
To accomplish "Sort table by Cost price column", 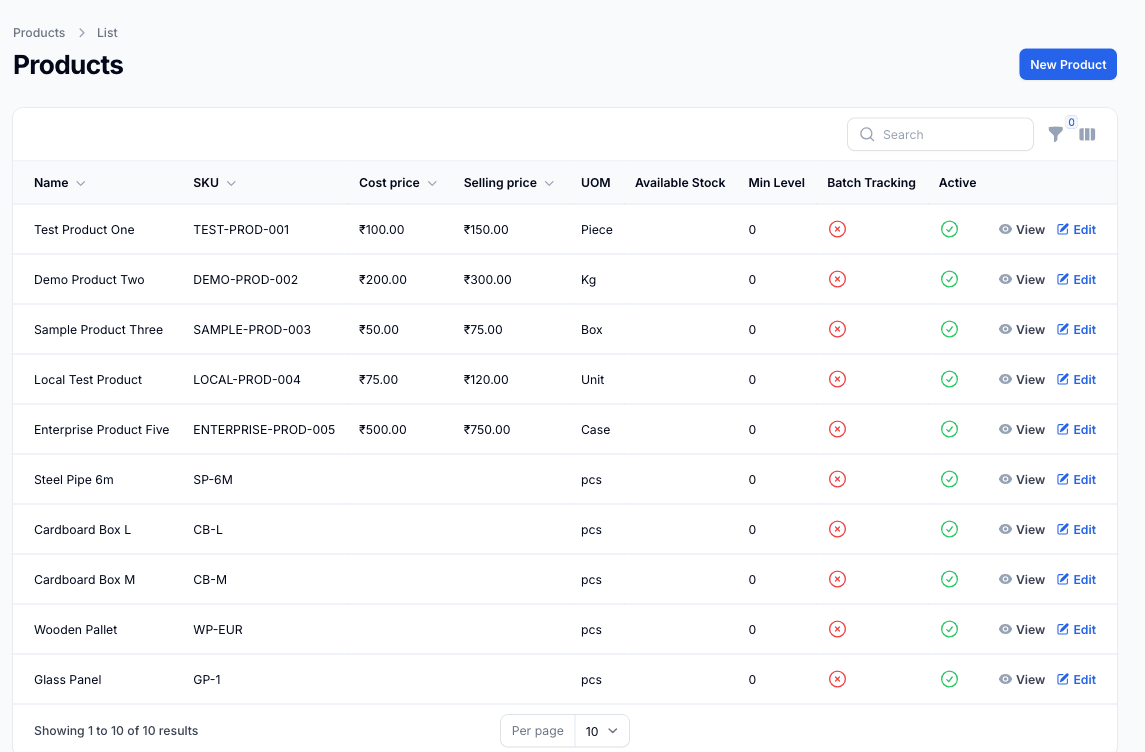I will tap(397, 183).
